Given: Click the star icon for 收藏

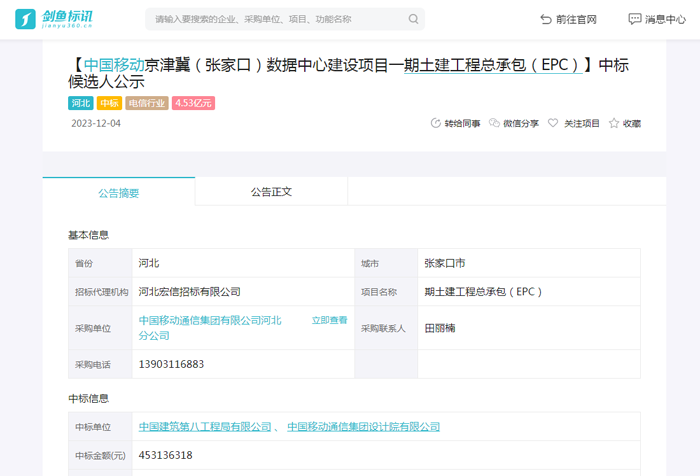Looking at the screenshot, I should click(x=614, y=123).
